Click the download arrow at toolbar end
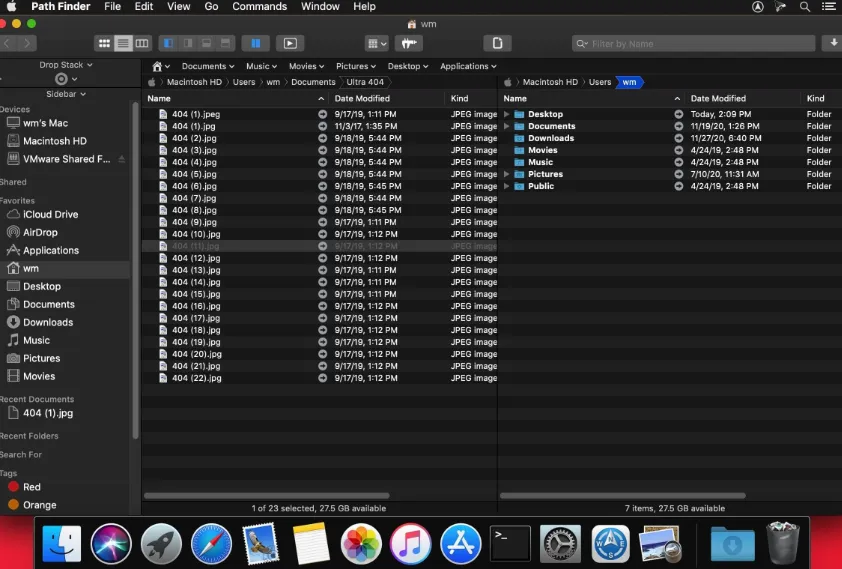The image size is (842, 569). [833, 43]
